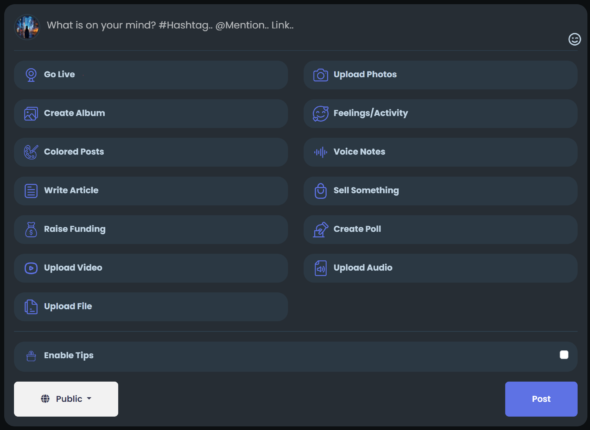The height and width of the screenshot is (430, 590).
Task: Click the Write Article document icon
Action: (x=31, y=191)
